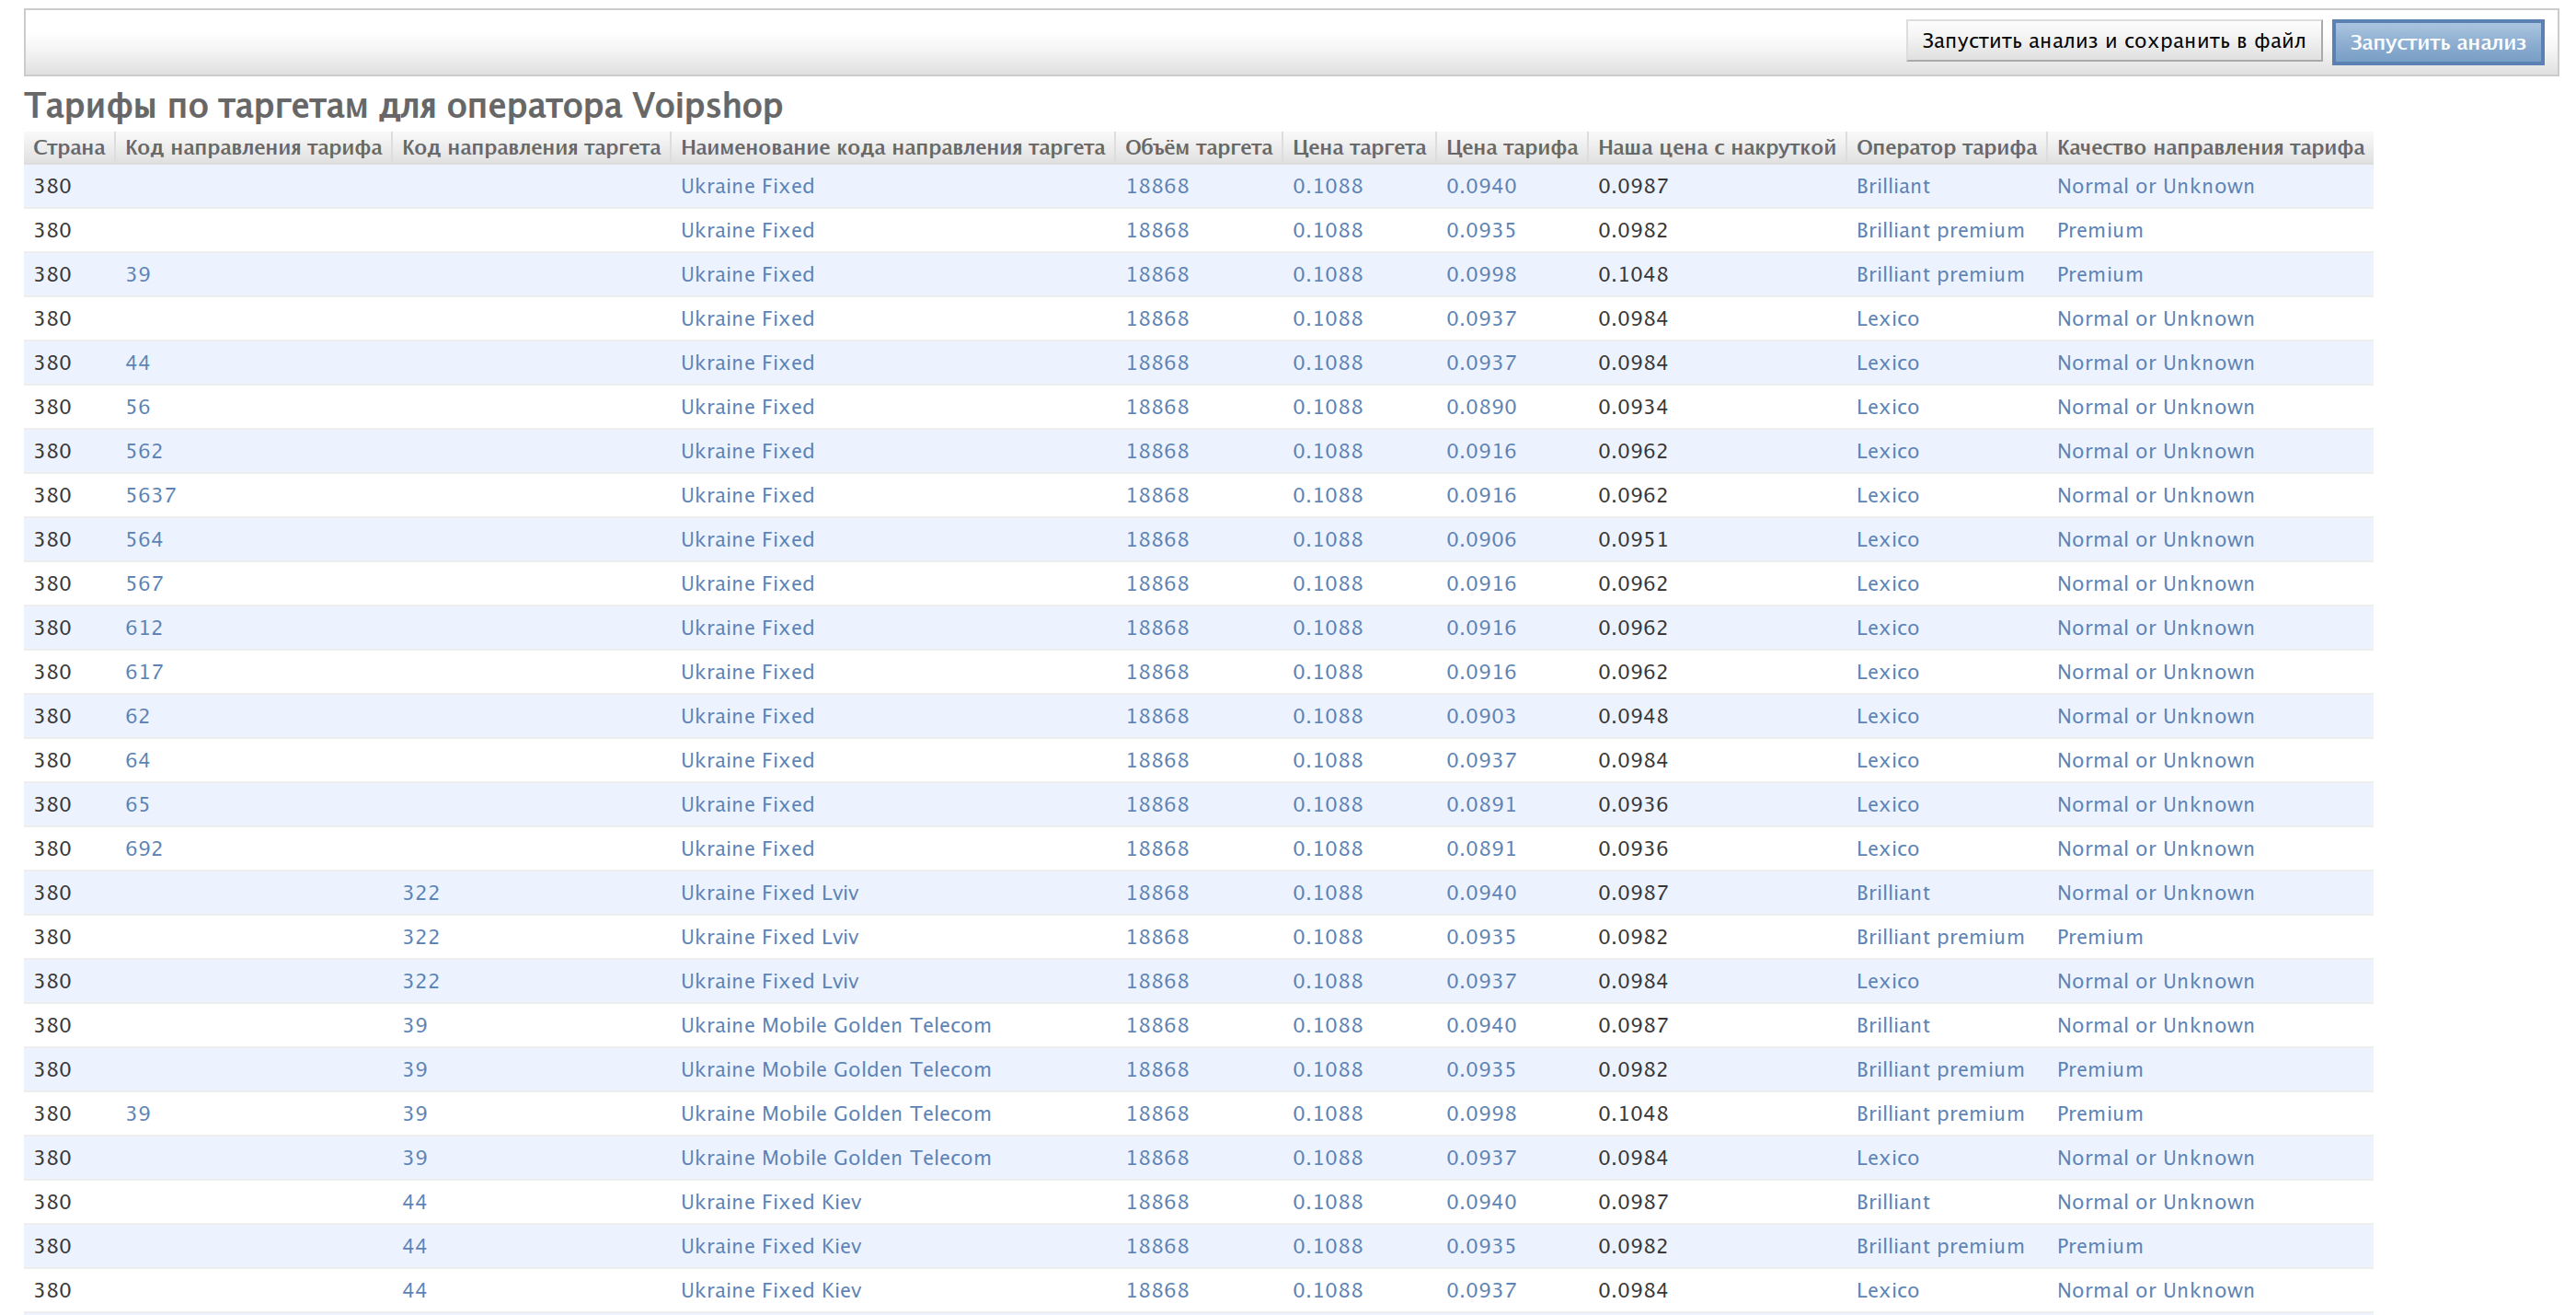Click the marked-up price 0.0948
2576x1315 pixels.
coord(1633,716)
